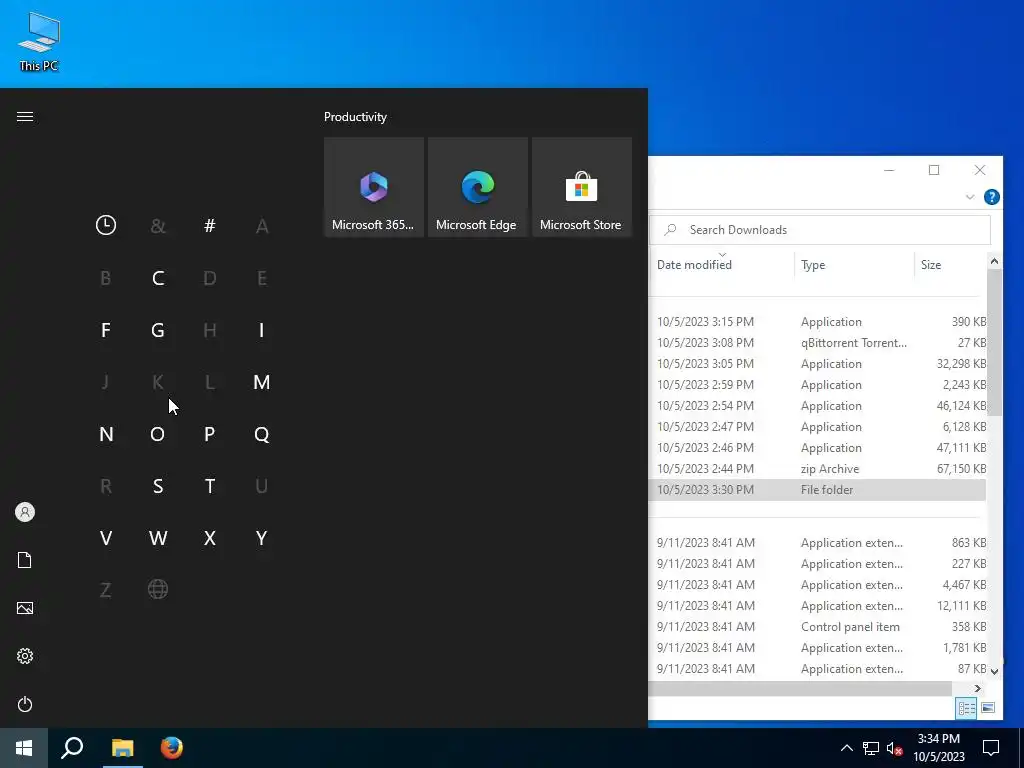The height and width of the screenshot is (768, 1024).
Task: Select the row dated 10/5/2023 2:47 PM
Action: point(818,427)
